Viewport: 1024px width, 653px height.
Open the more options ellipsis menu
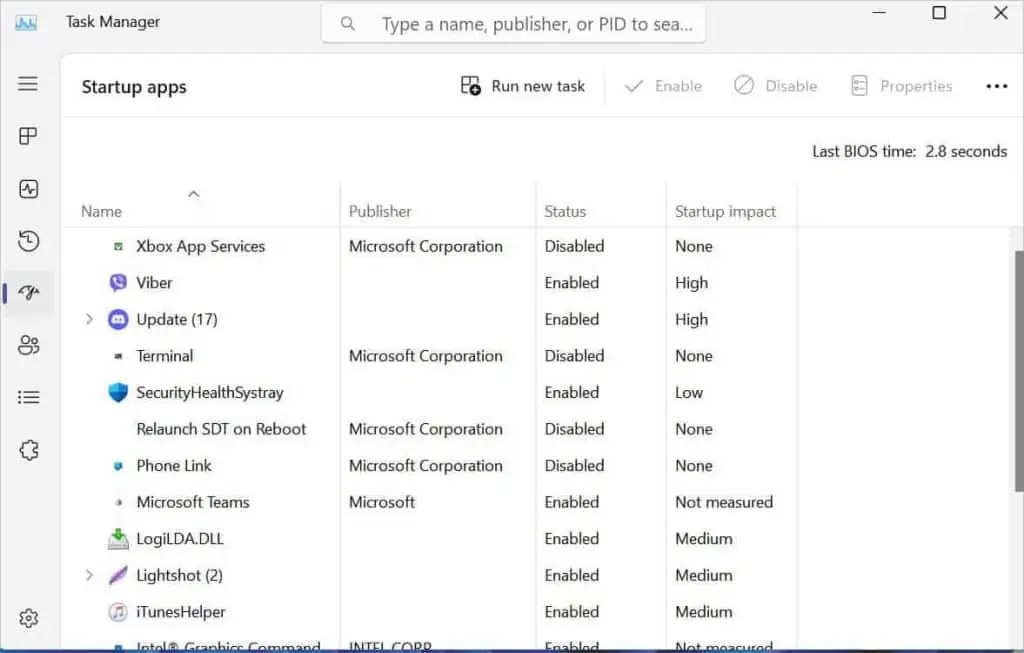point(997,86)
